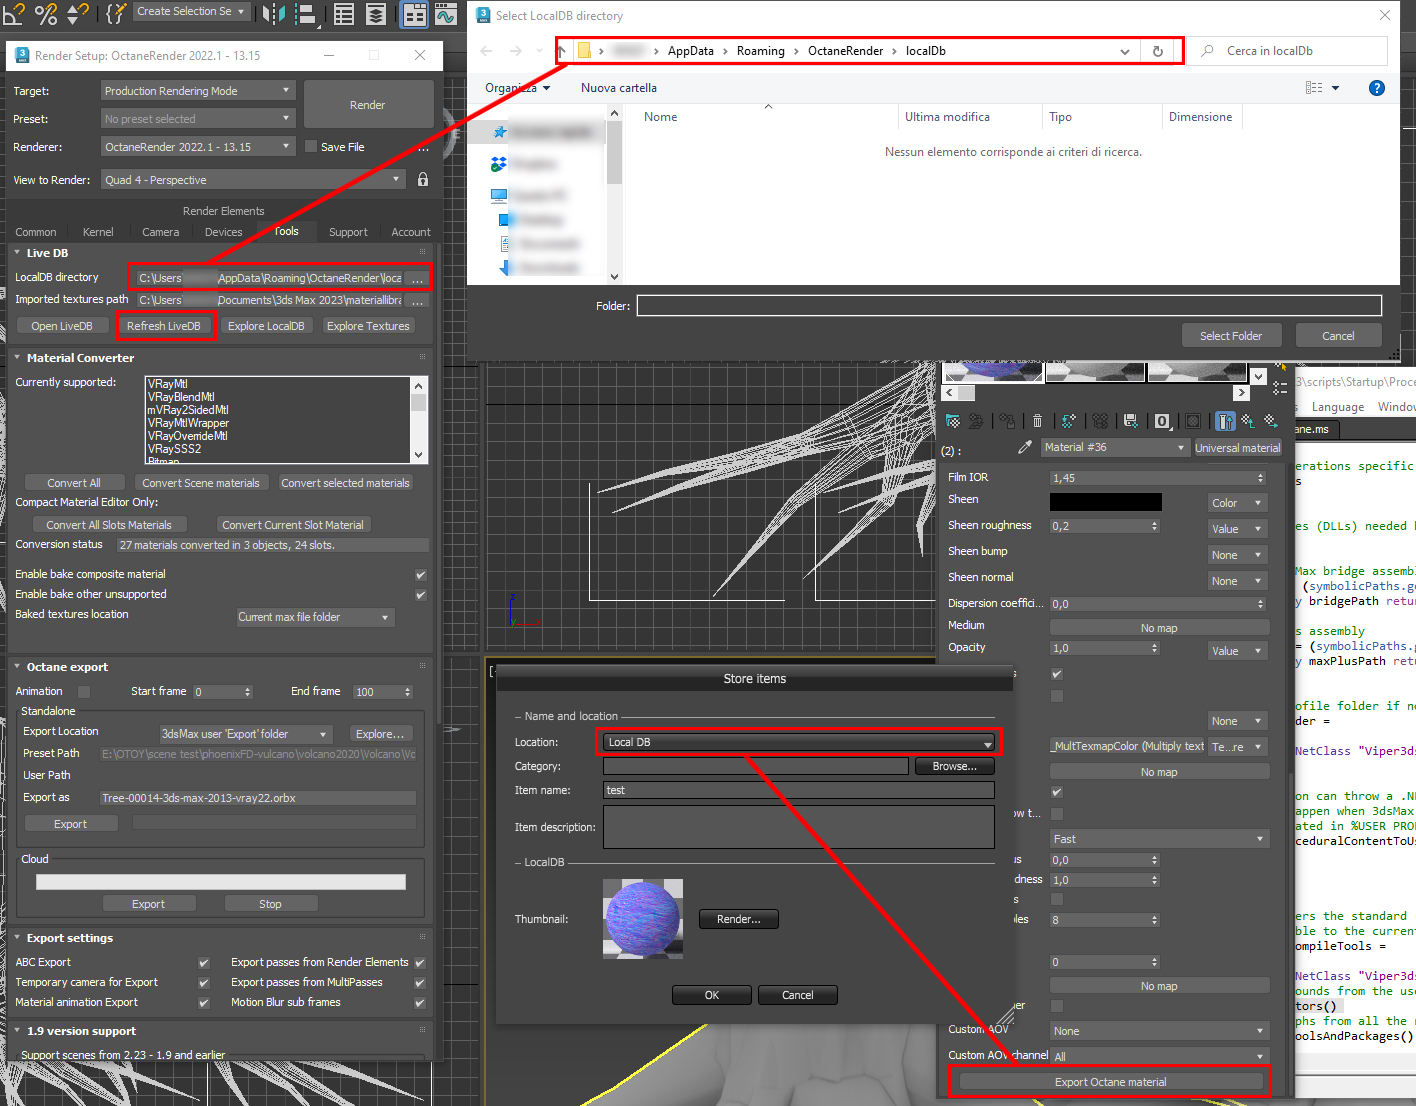1416x1106 pixels.
Task: Click the Angle Snap toggle in the main toolbar
Action: click(14, 13)
